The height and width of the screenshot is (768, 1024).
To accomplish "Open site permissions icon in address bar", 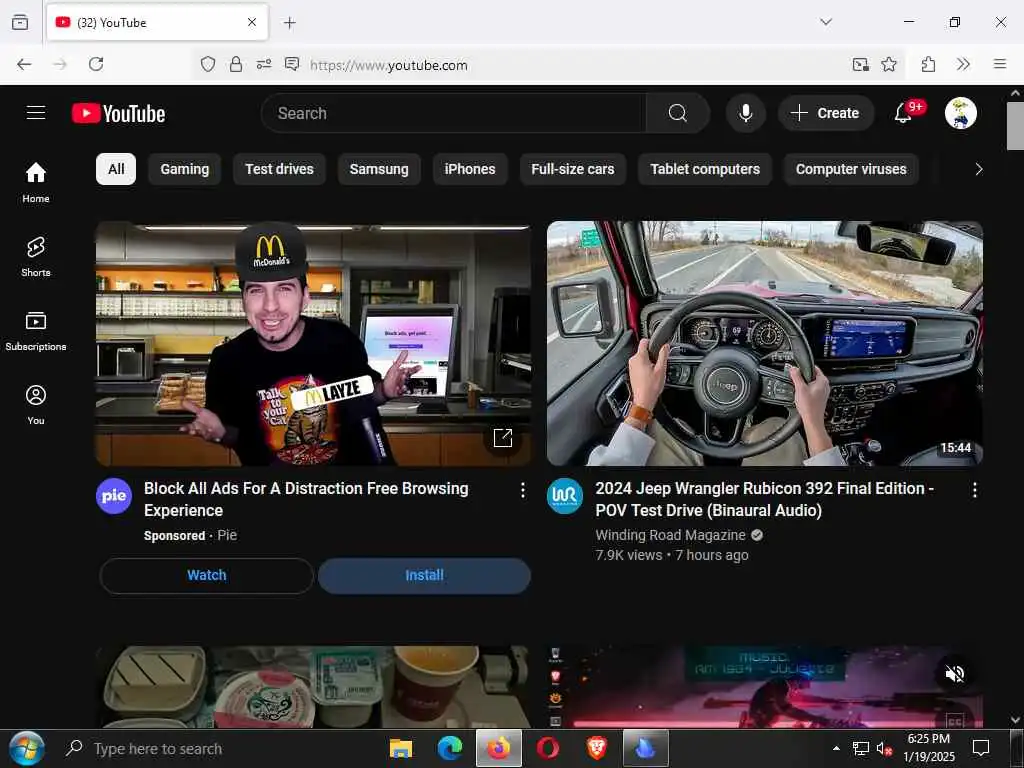I will pos(264,64).
